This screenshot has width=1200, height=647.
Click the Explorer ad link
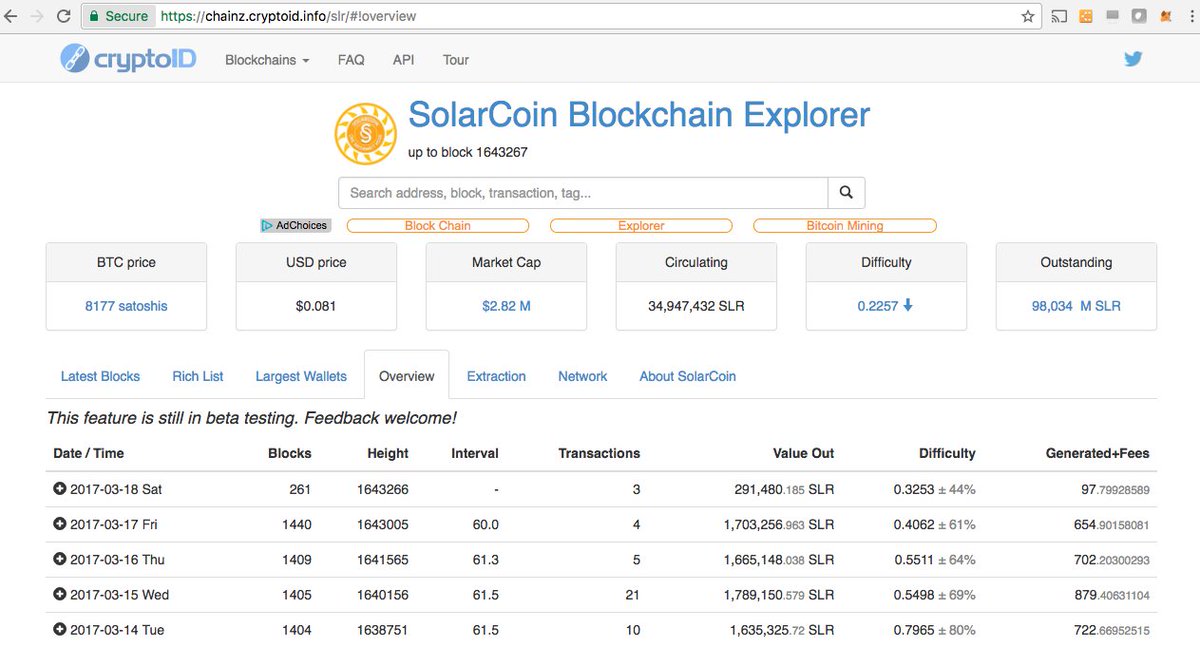(641, 226)
